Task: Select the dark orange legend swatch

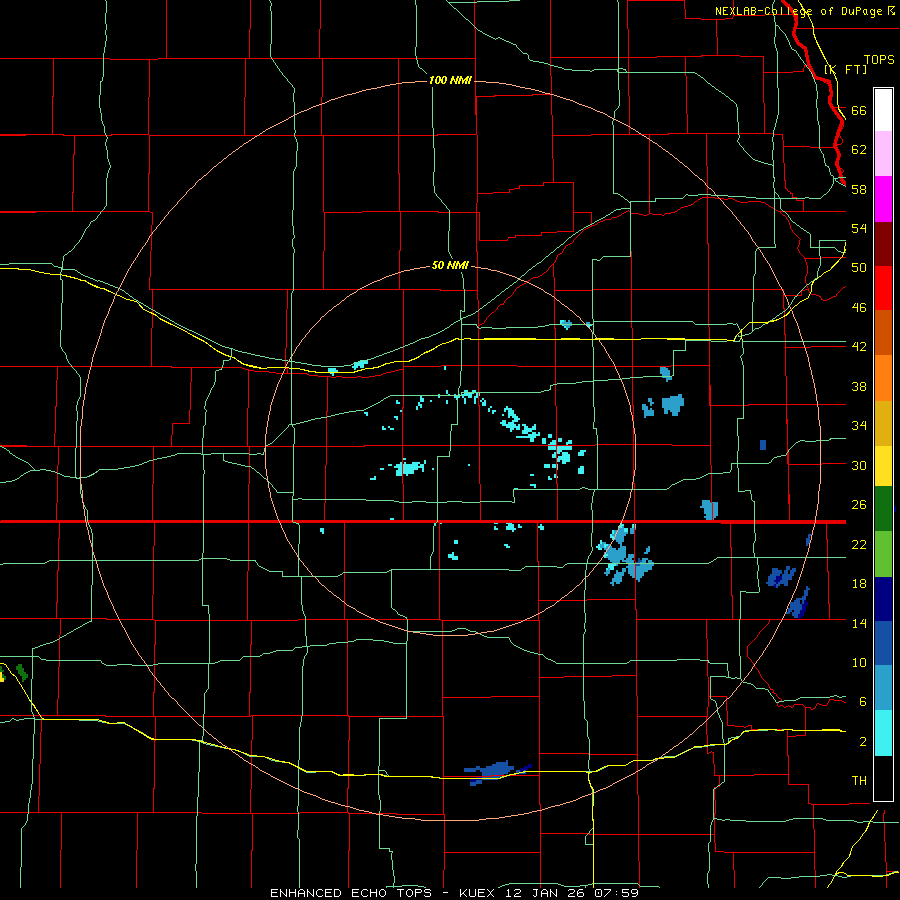Action: pyautogui.click(x=883, y=333)
